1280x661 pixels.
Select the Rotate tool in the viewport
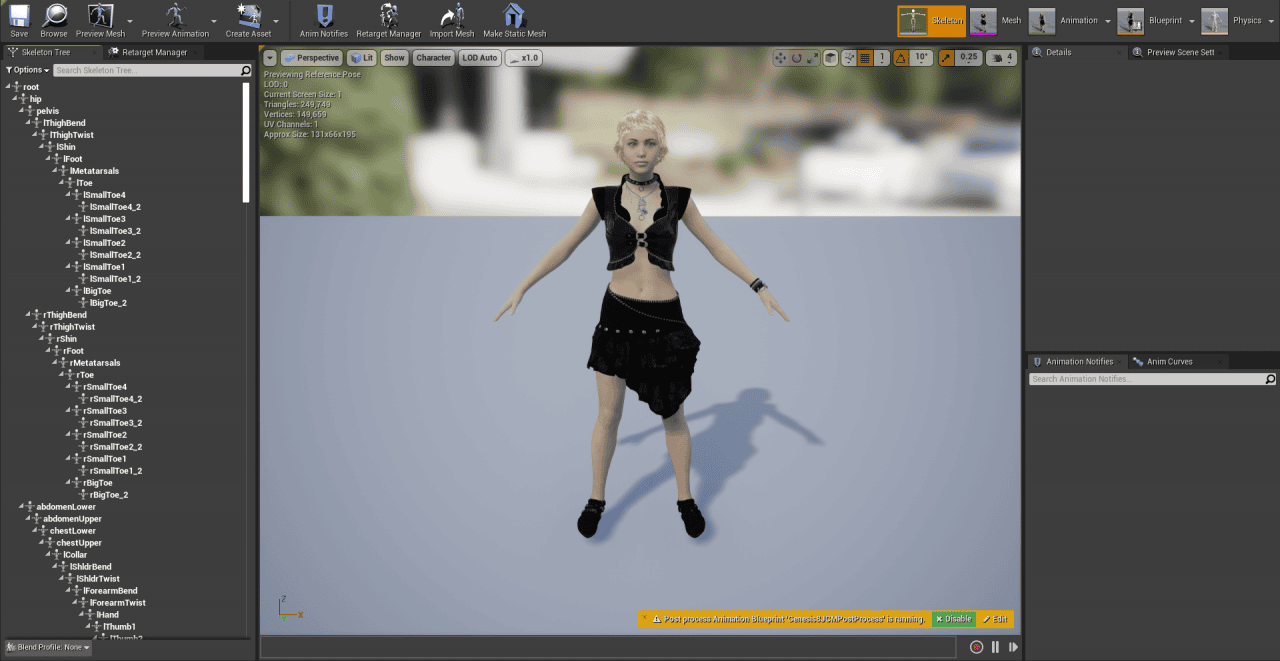point(797,58)
